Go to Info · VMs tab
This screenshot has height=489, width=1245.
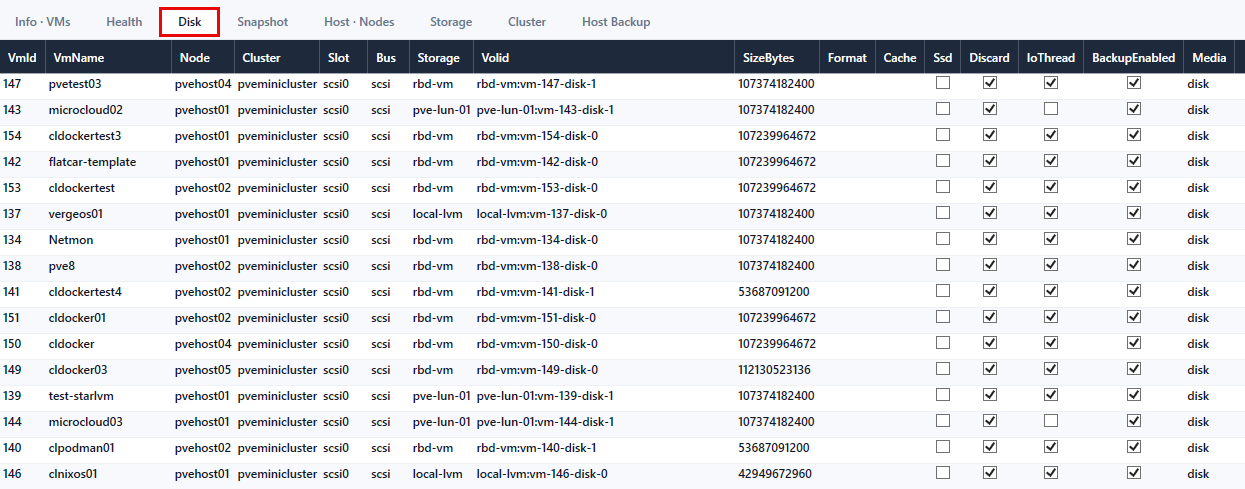[x=43, y=22]
